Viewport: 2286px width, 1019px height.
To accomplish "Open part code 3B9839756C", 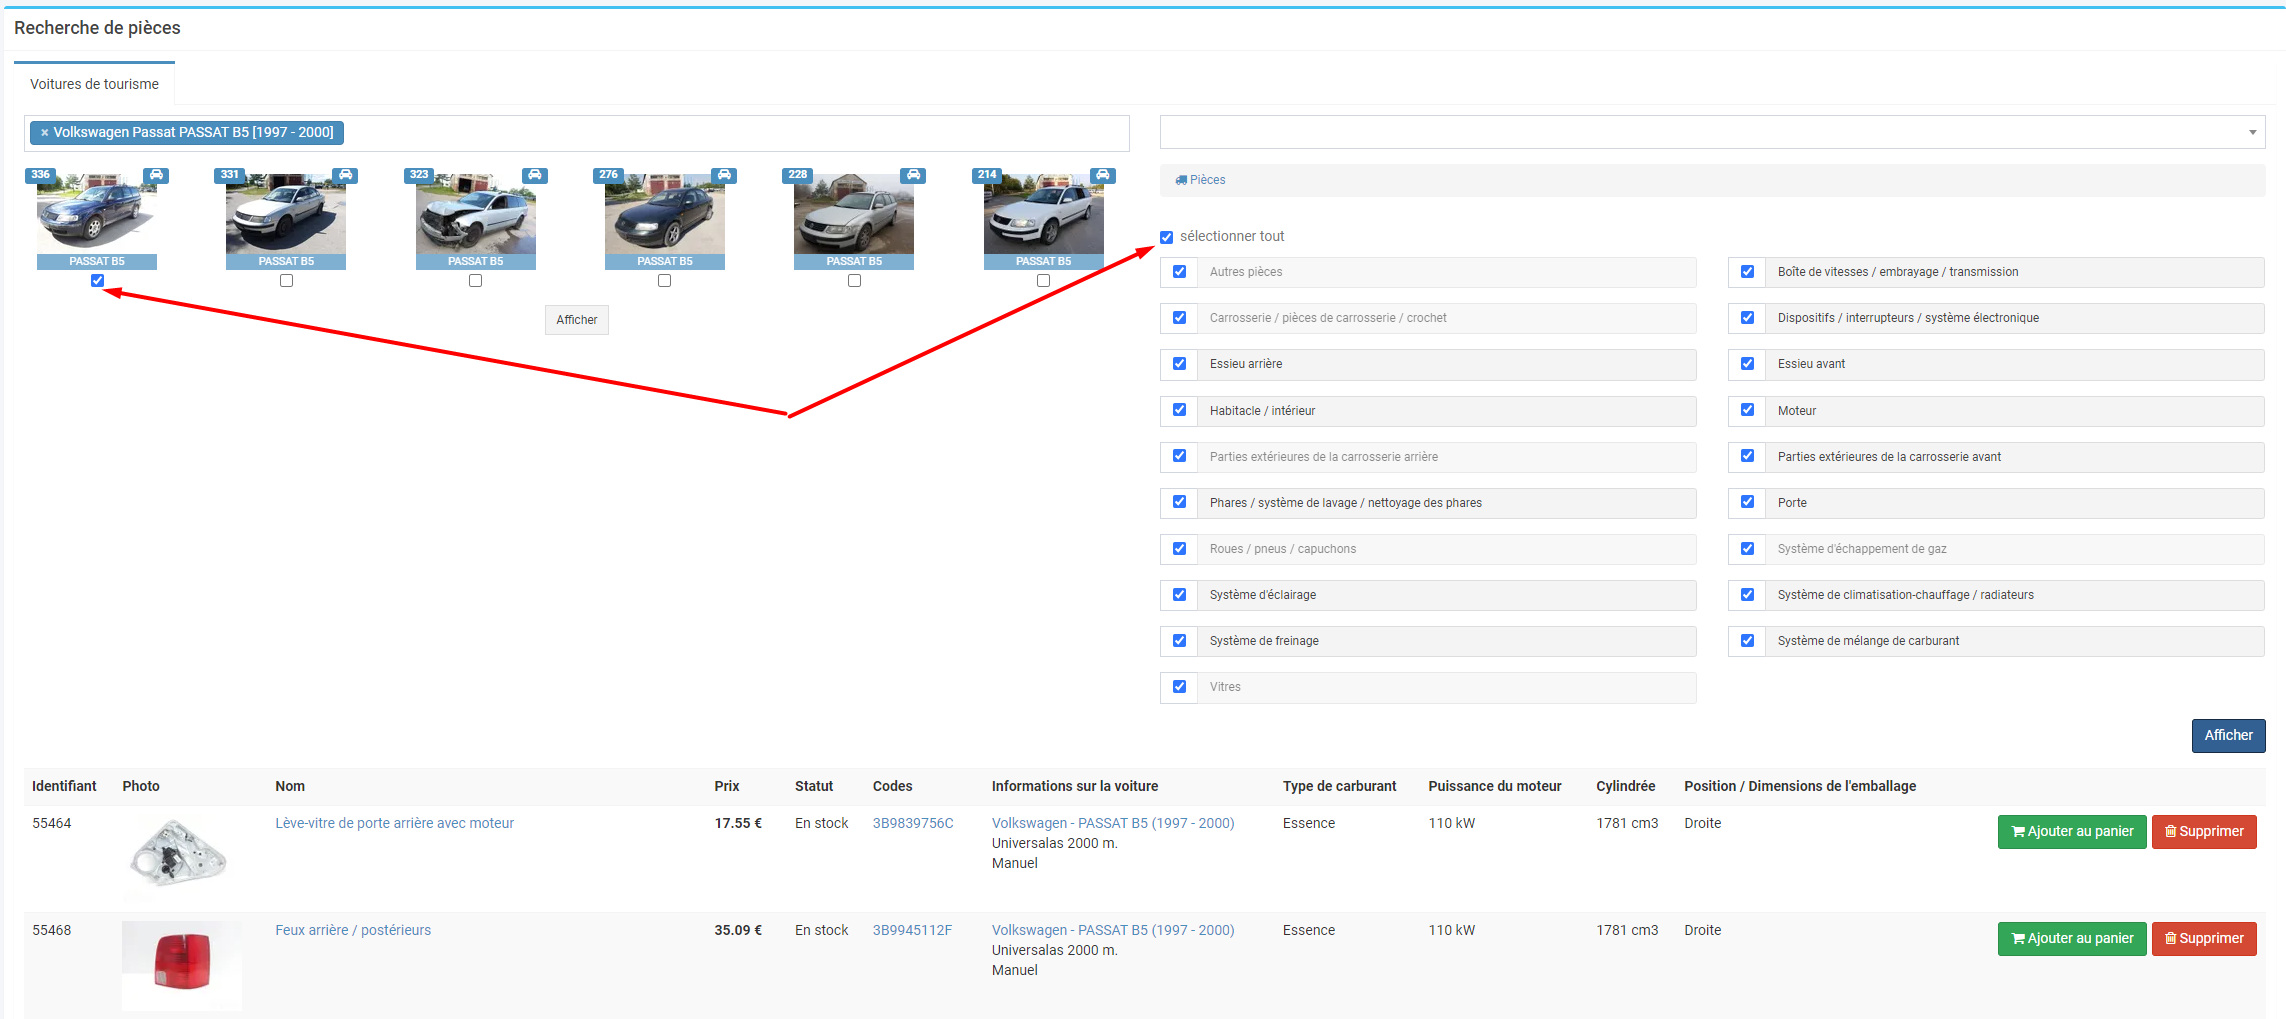I will [913, 824].
